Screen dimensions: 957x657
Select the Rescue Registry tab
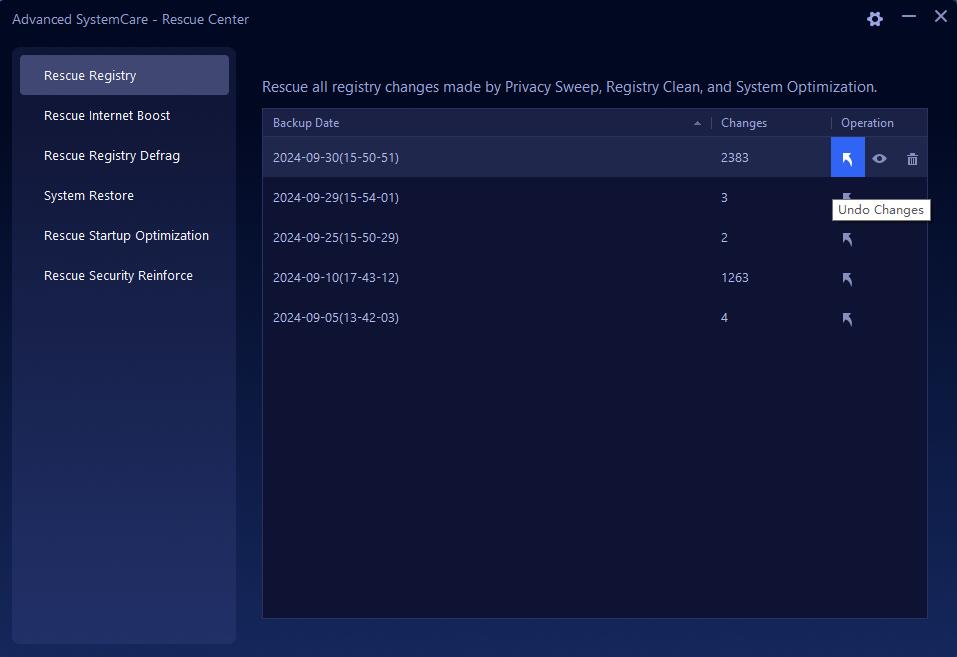(125, 75)
